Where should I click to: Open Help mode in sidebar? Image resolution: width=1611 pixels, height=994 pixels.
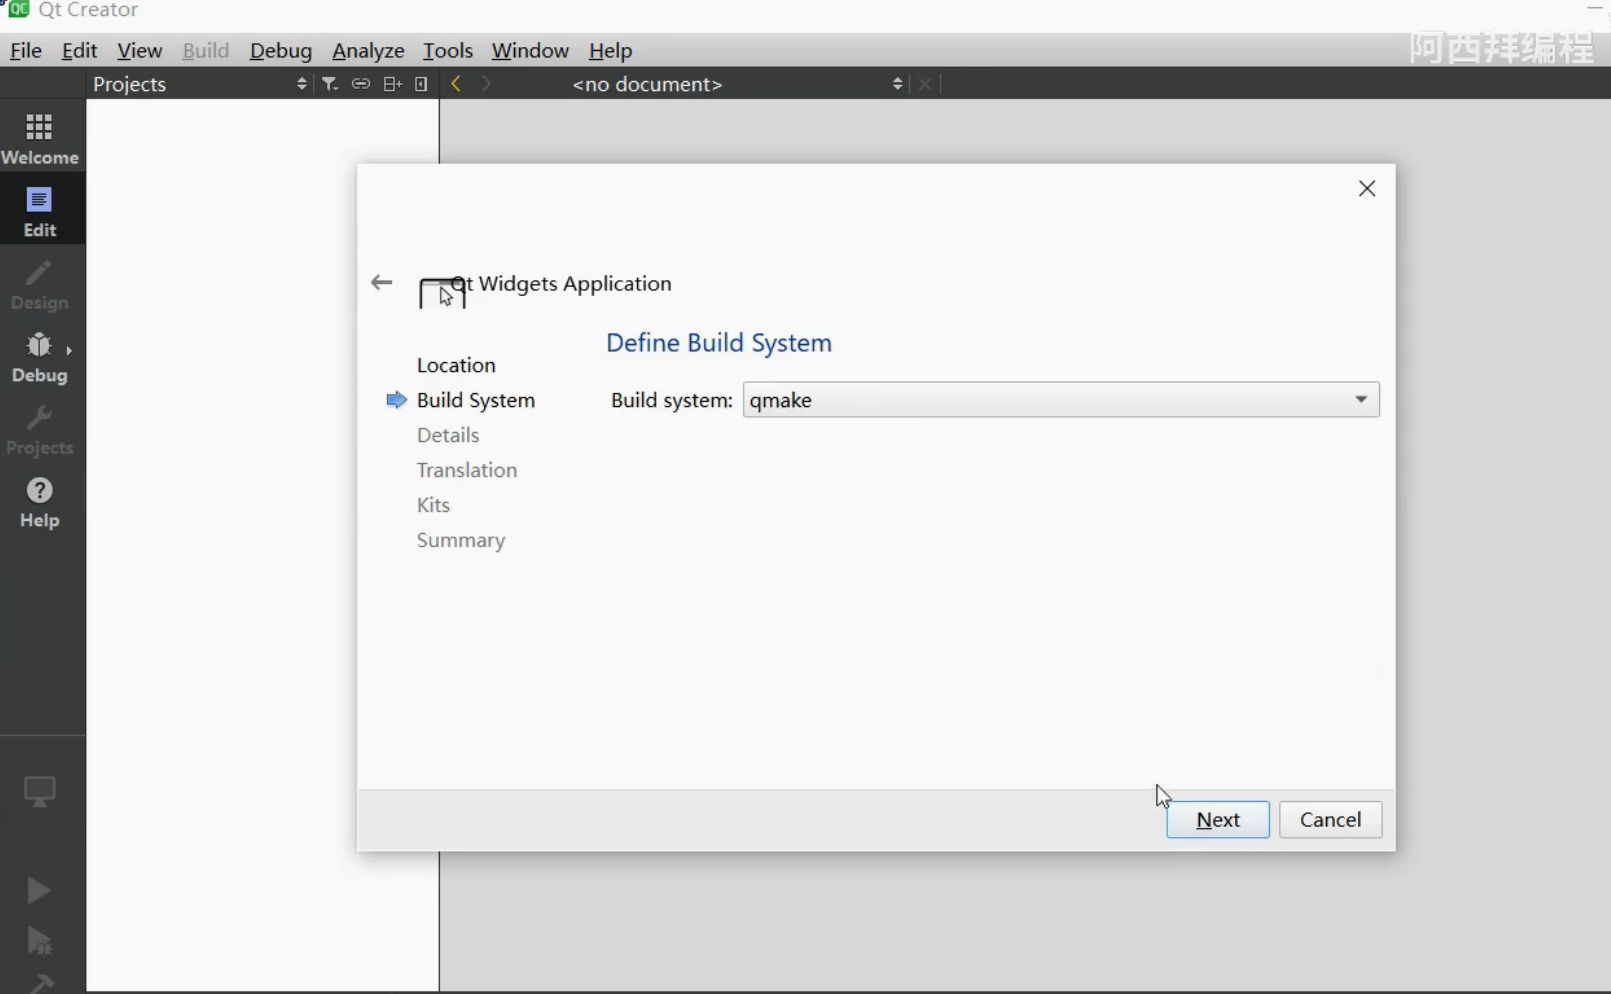point(40,502)
